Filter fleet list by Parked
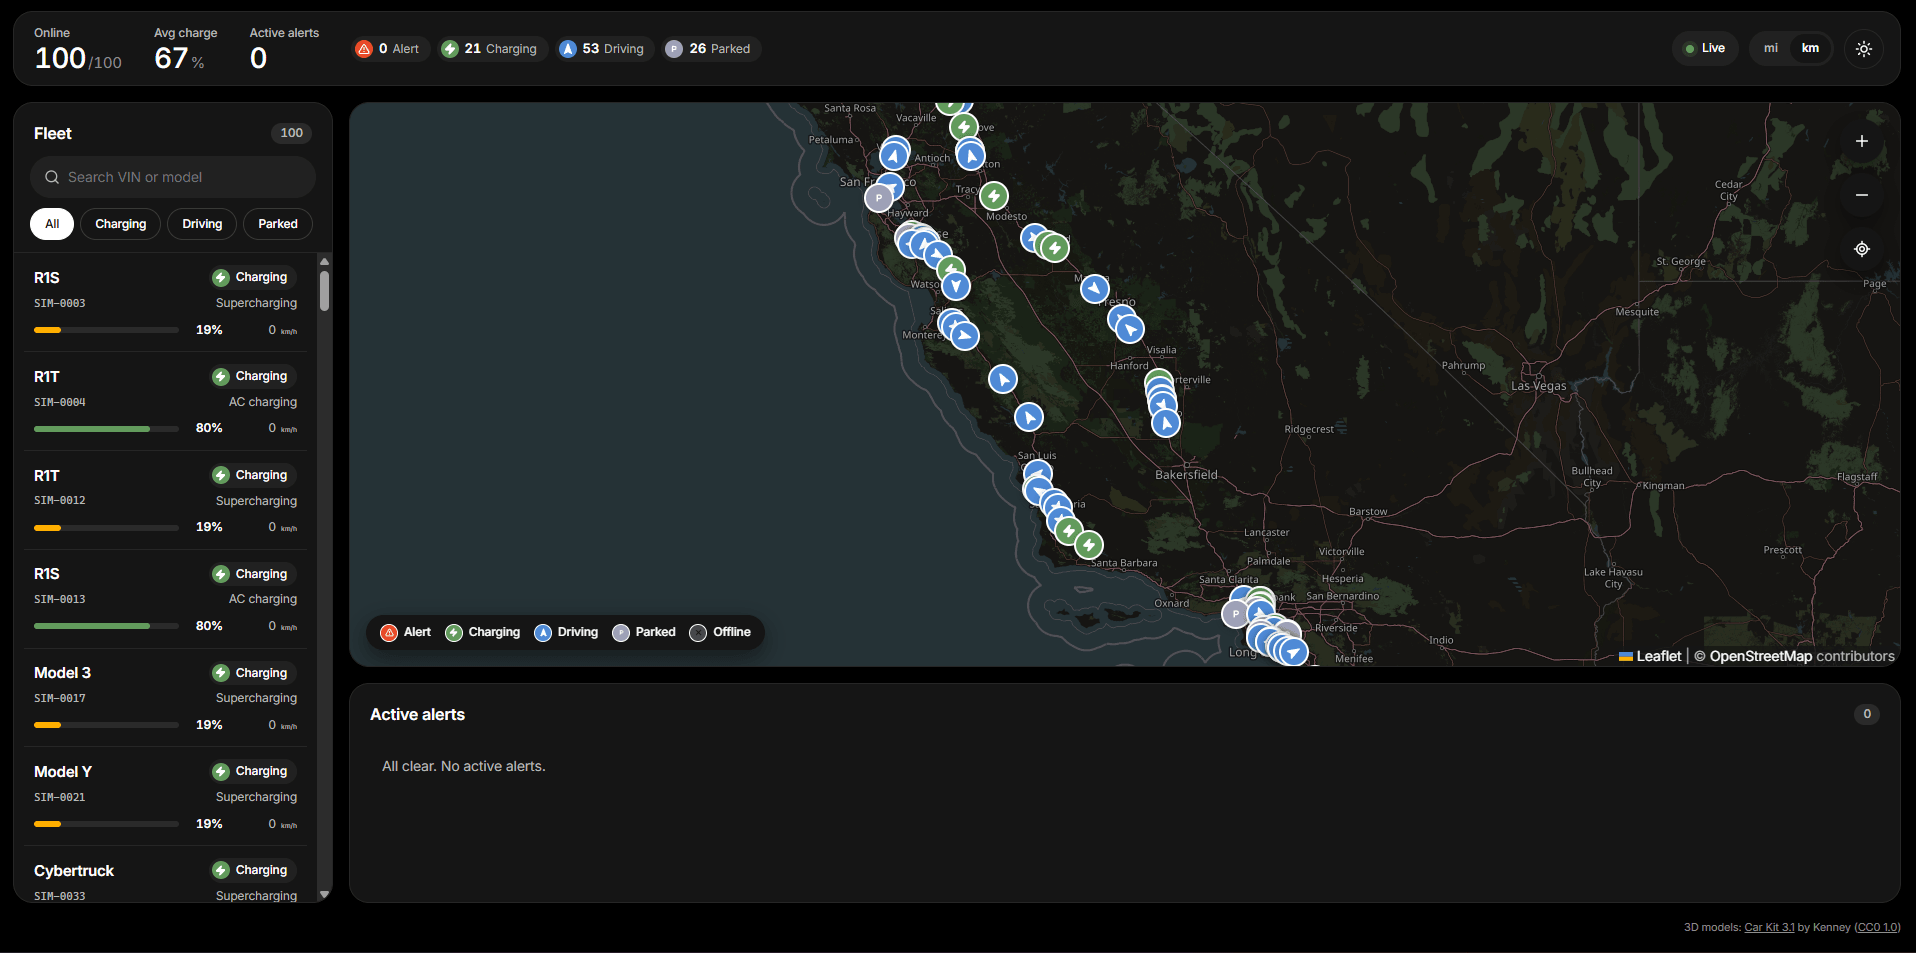 [278, 224]
